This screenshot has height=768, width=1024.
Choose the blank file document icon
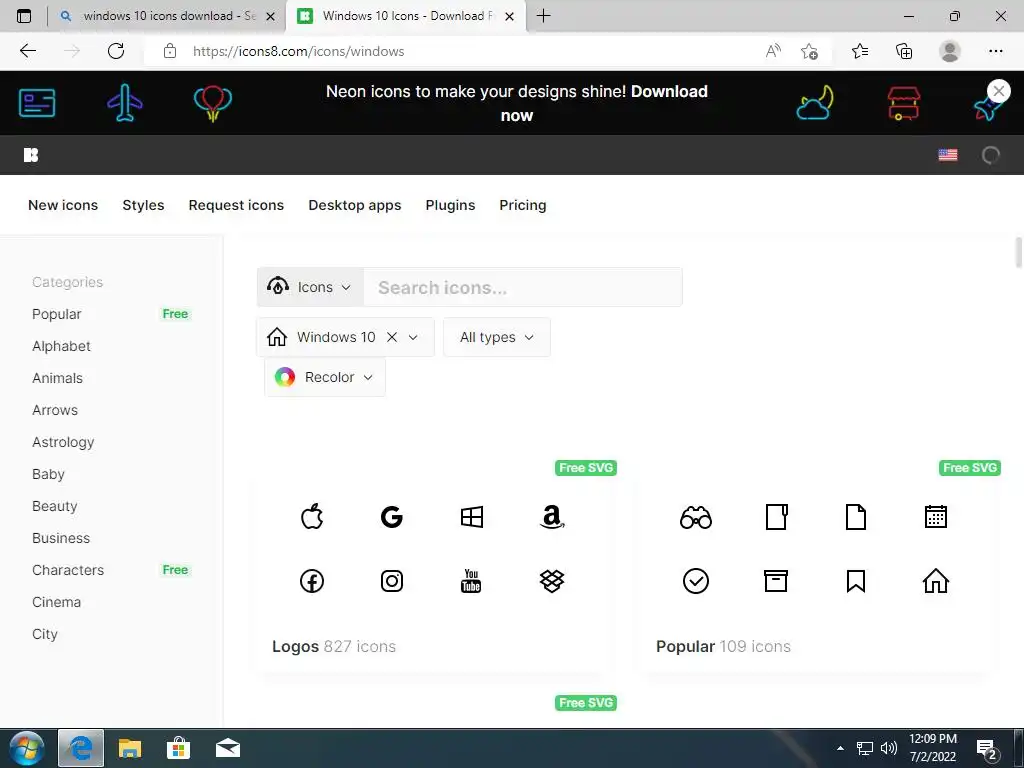[856, 517]
